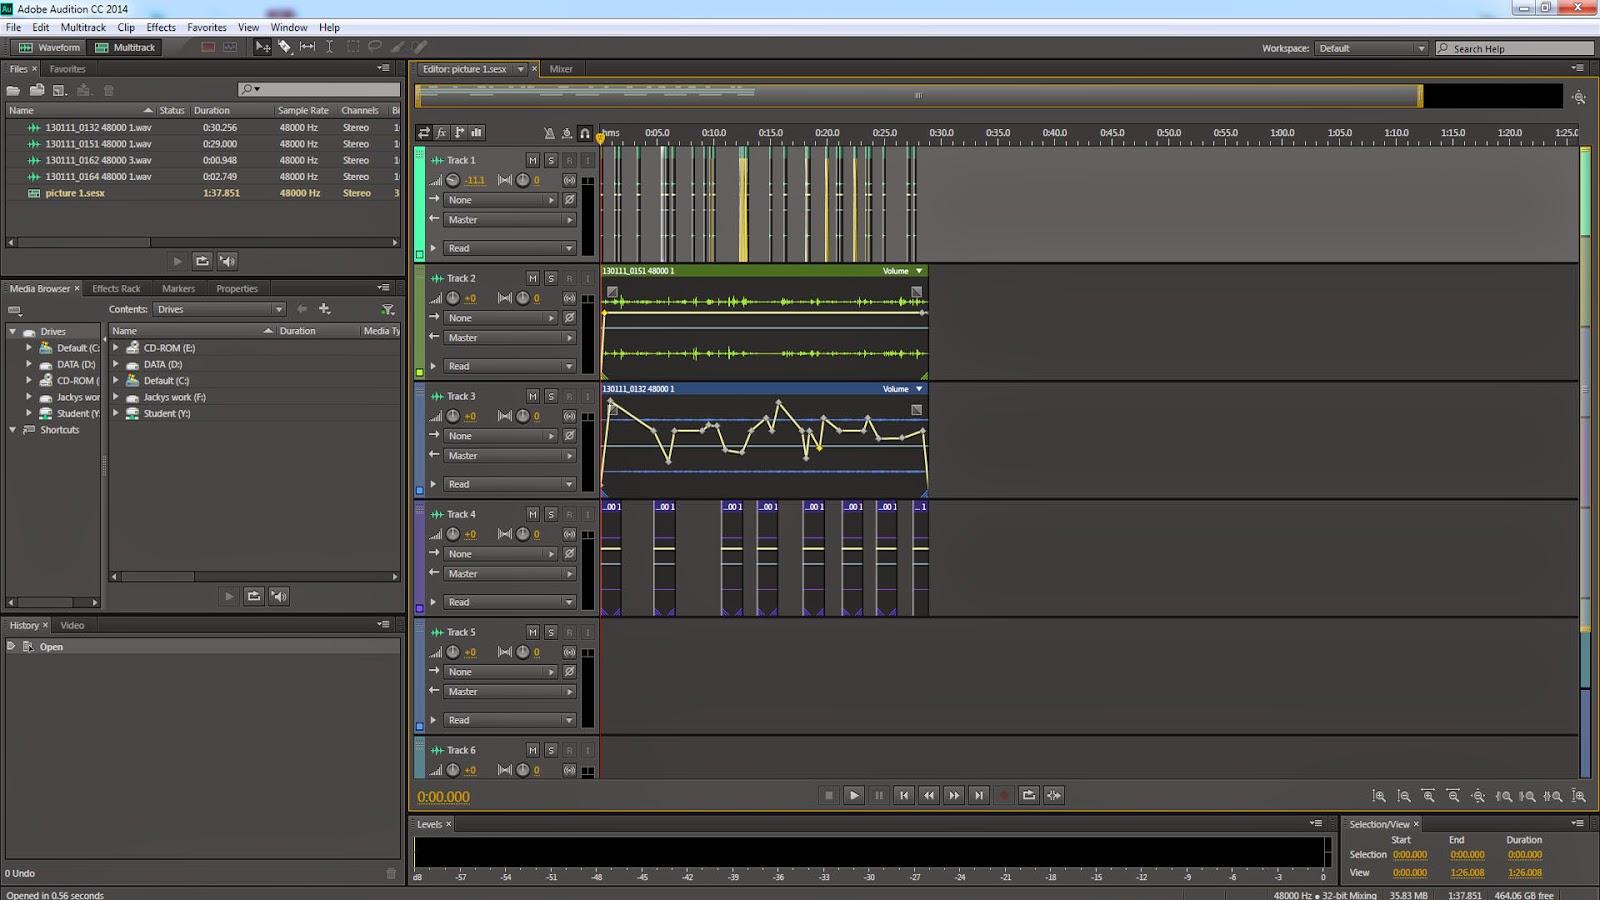Solo Track 1
The height and width of the screenshot is (900, 1600).
pyautogui.click(x=551, y=160)
